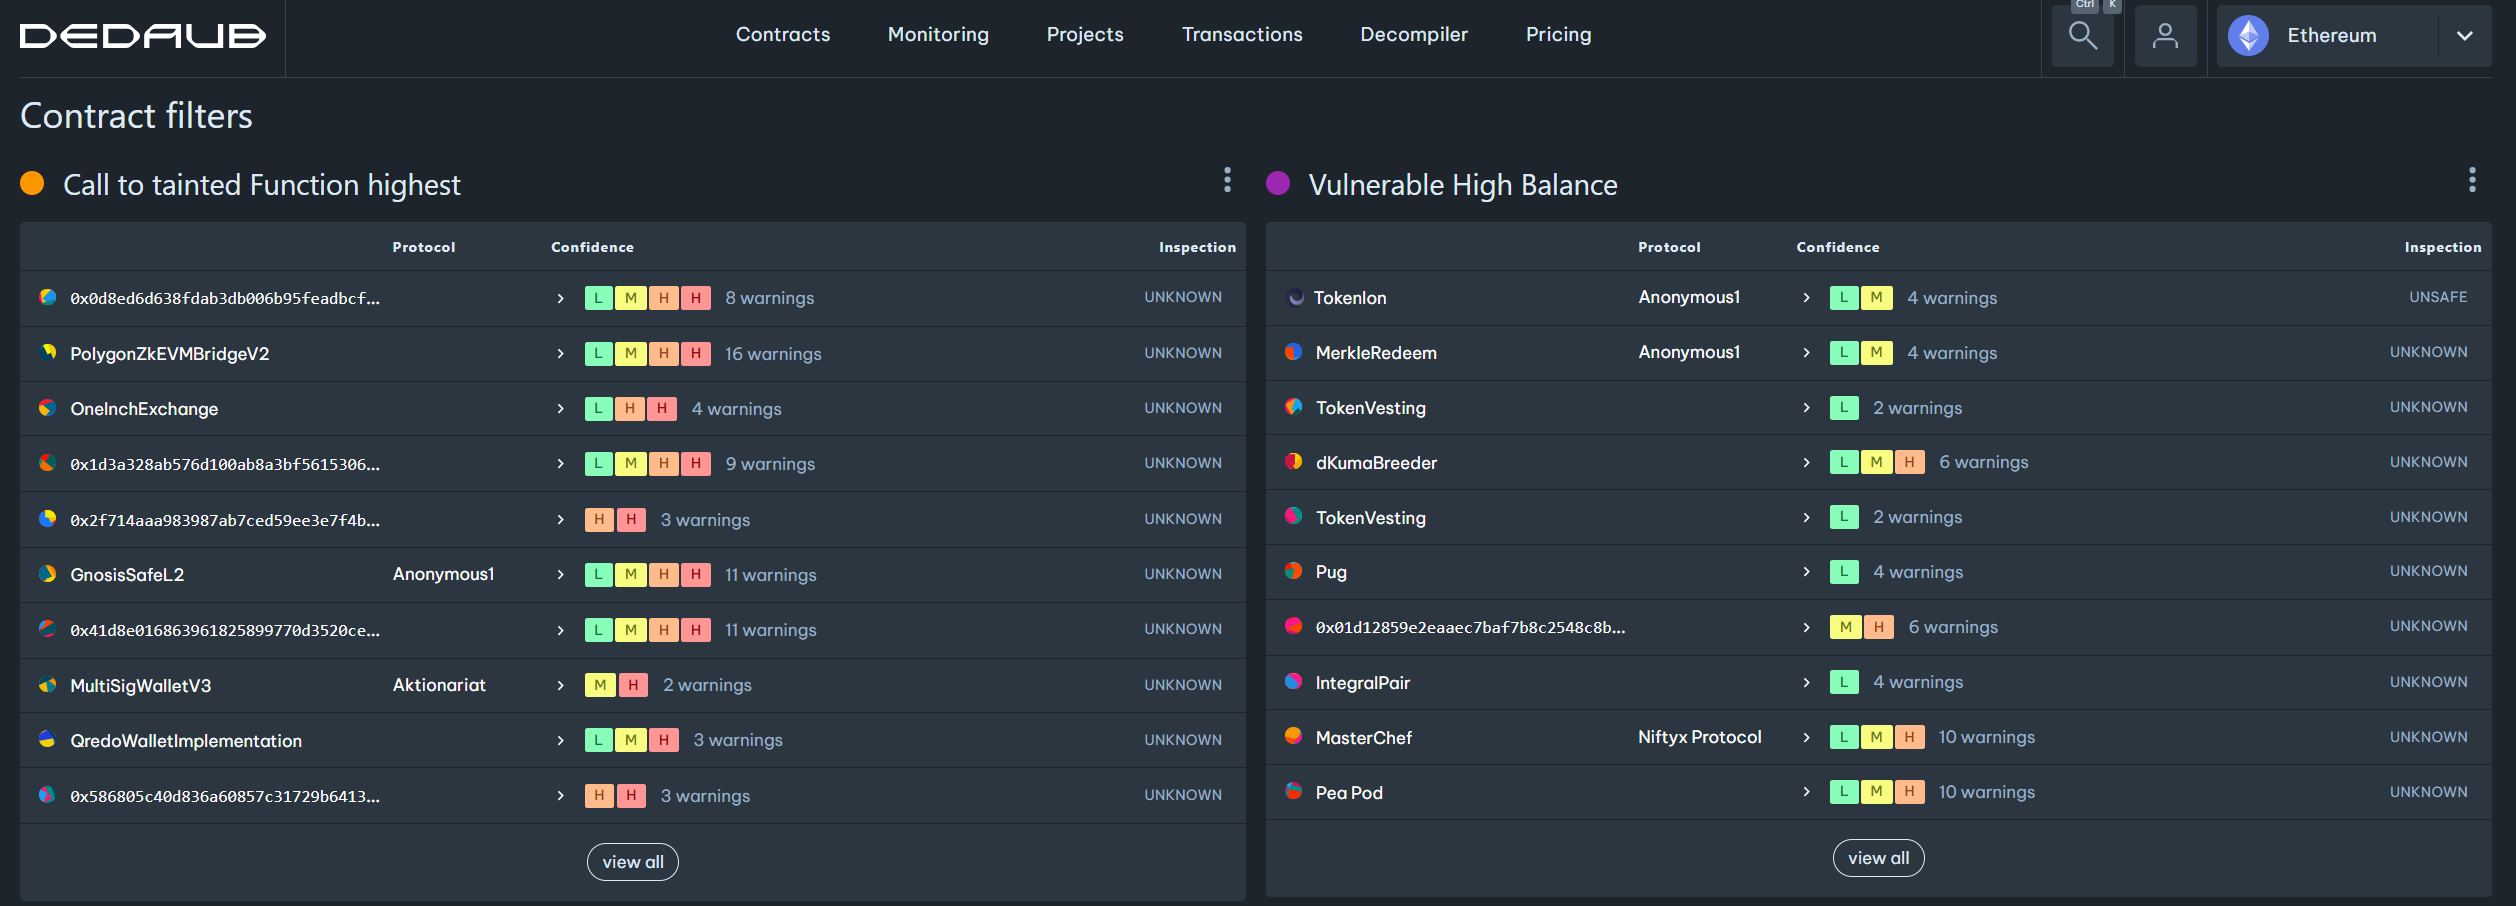This screenshot has width=2516, height=906.
Task: Click the search magnifier icon
Action: tap(2082, 36)
